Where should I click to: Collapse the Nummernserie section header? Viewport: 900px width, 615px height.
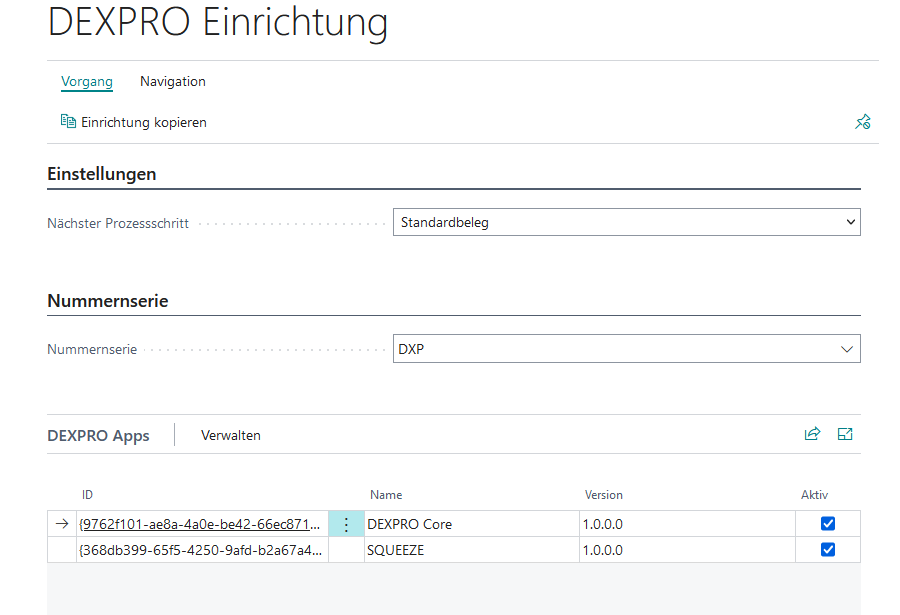(108, 301)
